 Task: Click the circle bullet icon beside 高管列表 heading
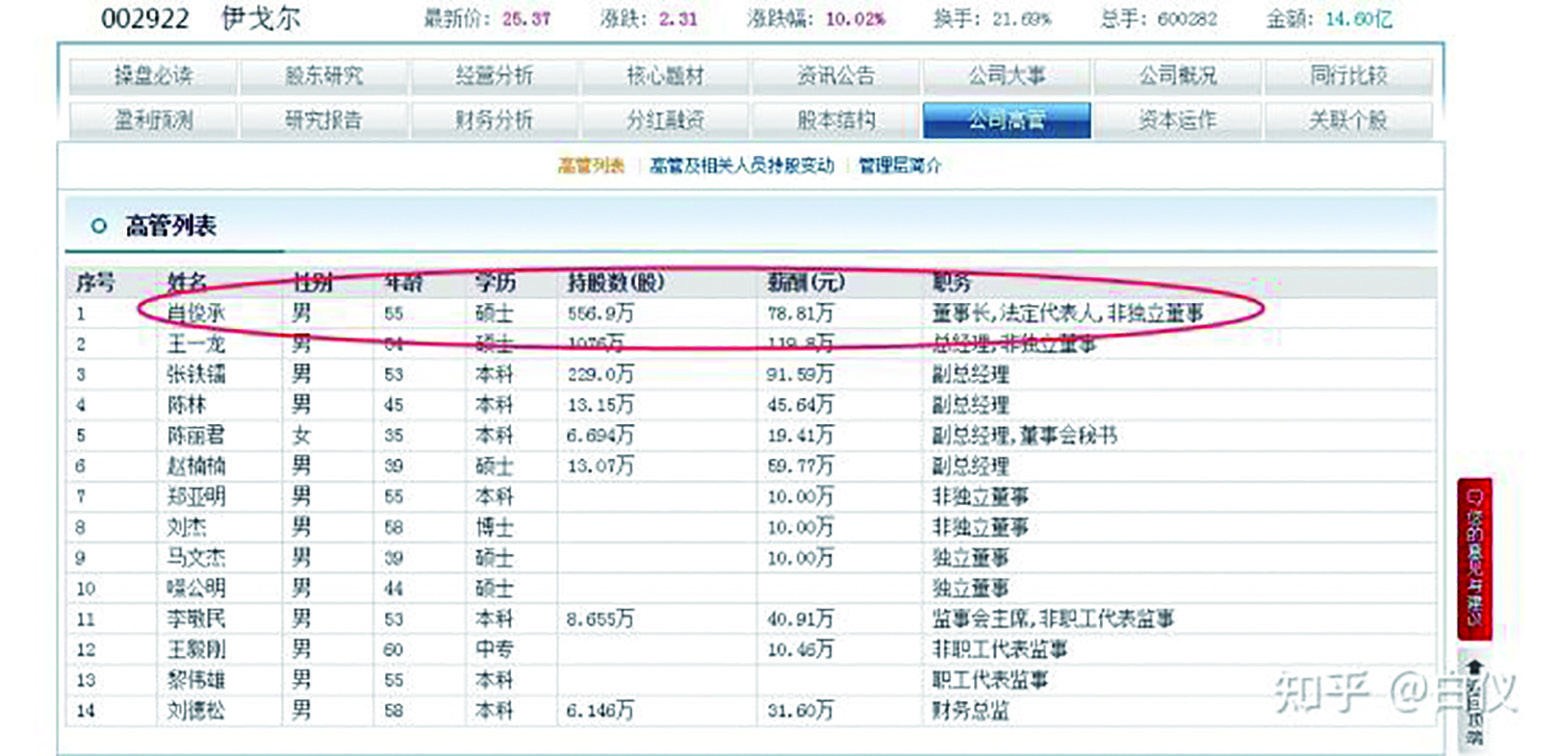point(97,226)
